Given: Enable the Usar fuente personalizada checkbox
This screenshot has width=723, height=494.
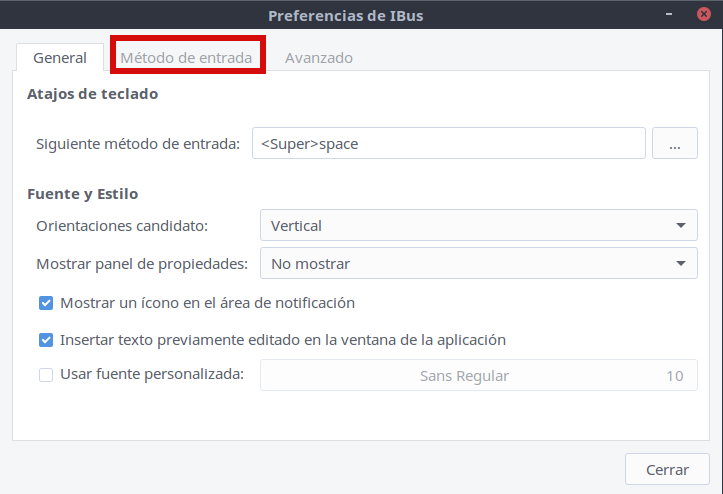Looking at the screenshot, I should [x=46, y=376].
